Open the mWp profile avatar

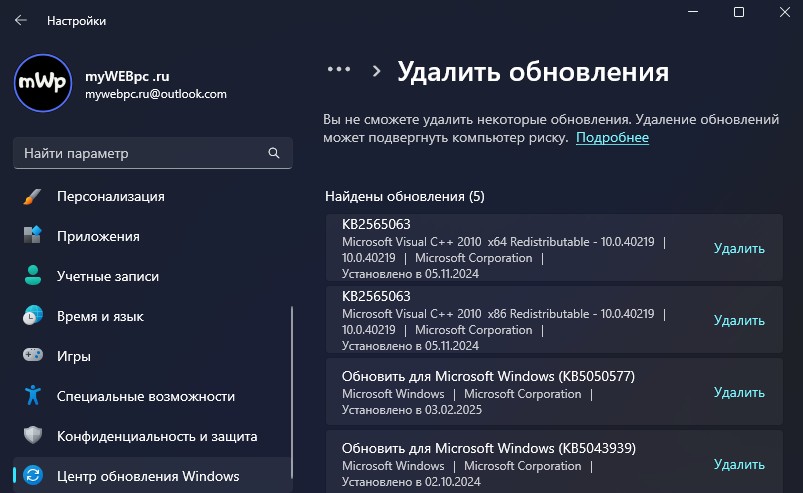pos(43,83)
